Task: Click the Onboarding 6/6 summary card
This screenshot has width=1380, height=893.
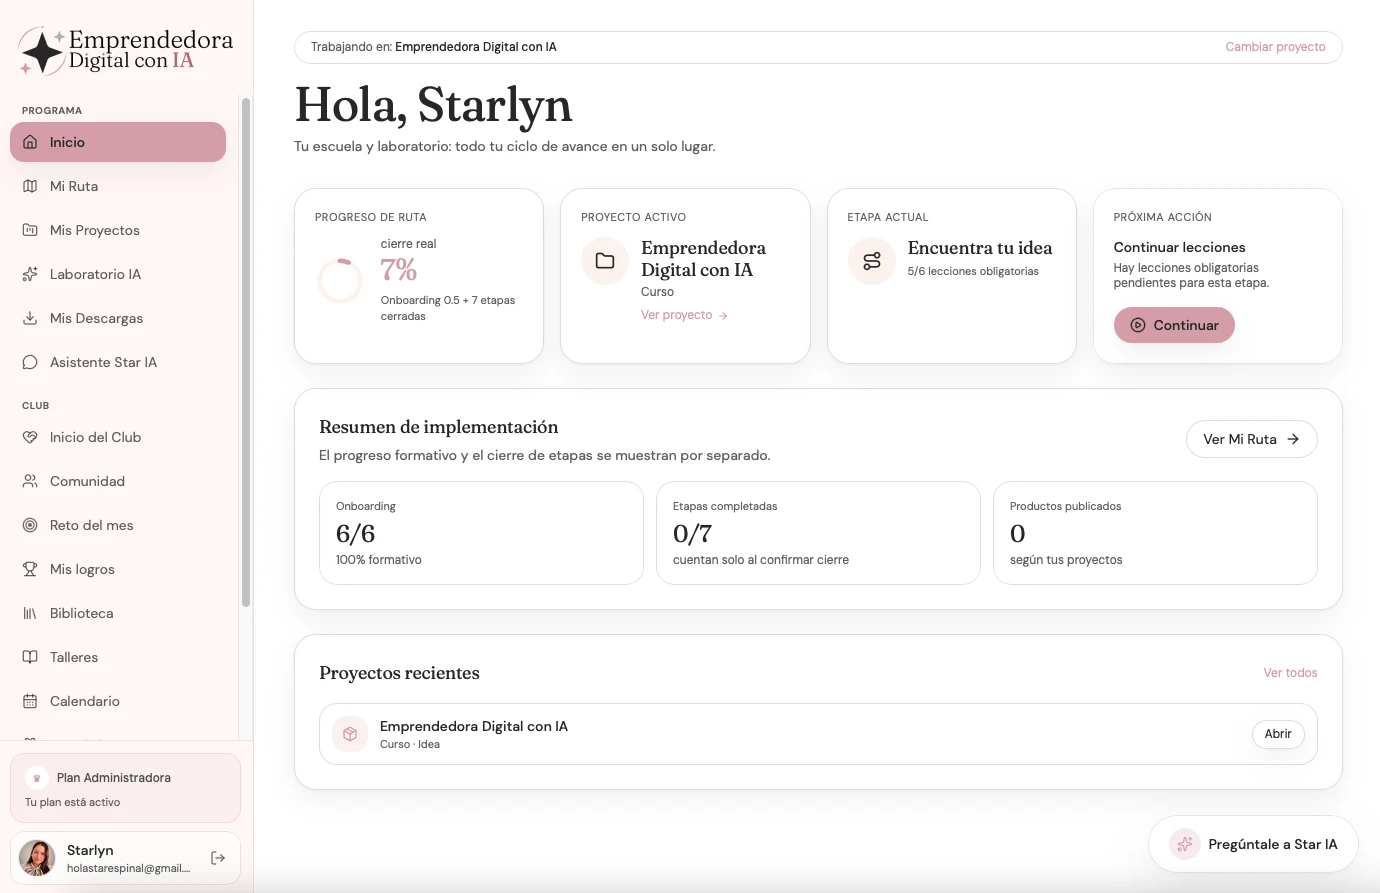Action: [x=481, y=533]
